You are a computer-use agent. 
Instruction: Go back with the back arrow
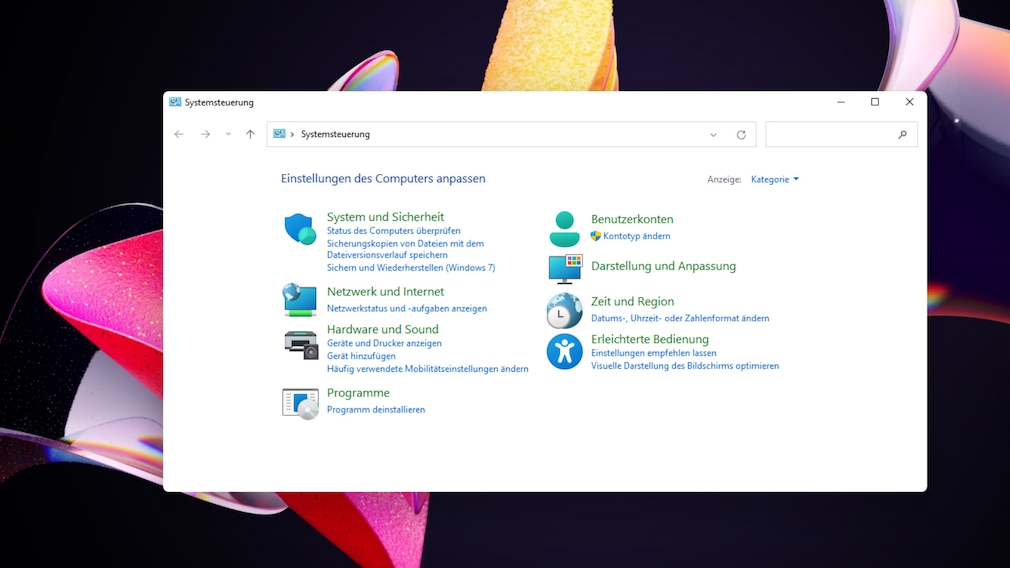coord(179,135)
